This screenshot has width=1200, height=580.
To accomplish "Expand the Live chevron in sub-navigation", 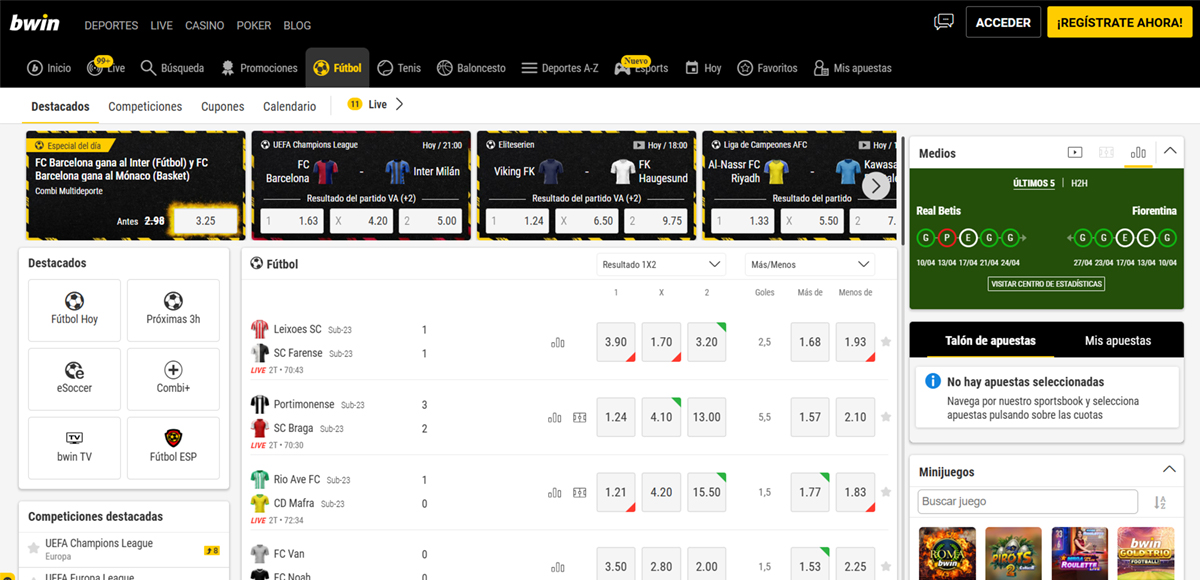I will click(400, 104).
